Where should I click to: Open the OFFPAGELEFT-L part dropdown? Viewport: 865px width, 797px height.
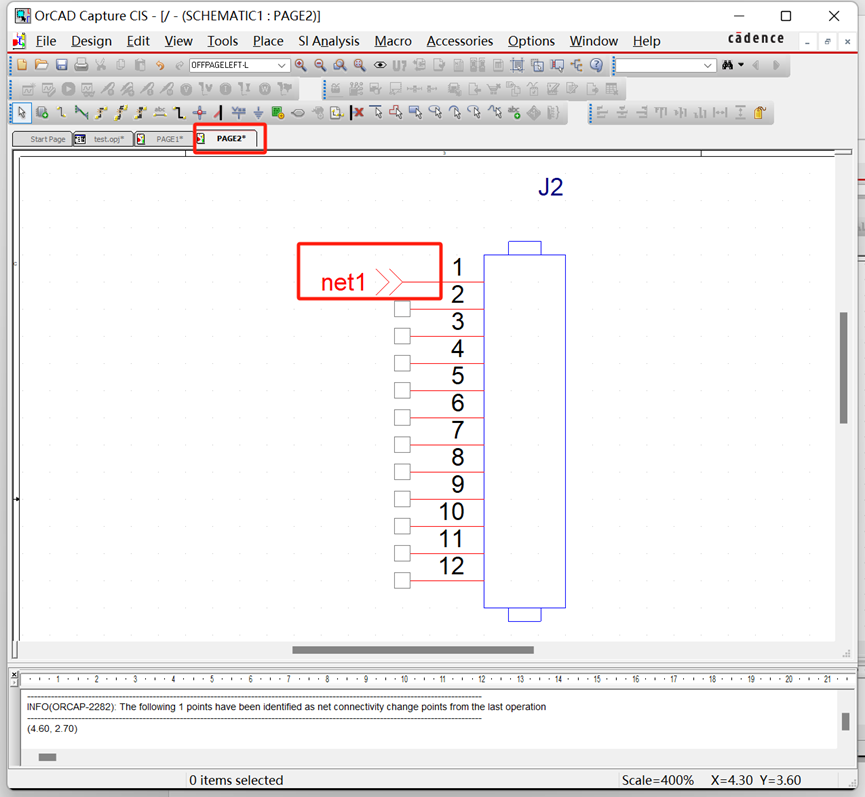[x=281, y=64]
